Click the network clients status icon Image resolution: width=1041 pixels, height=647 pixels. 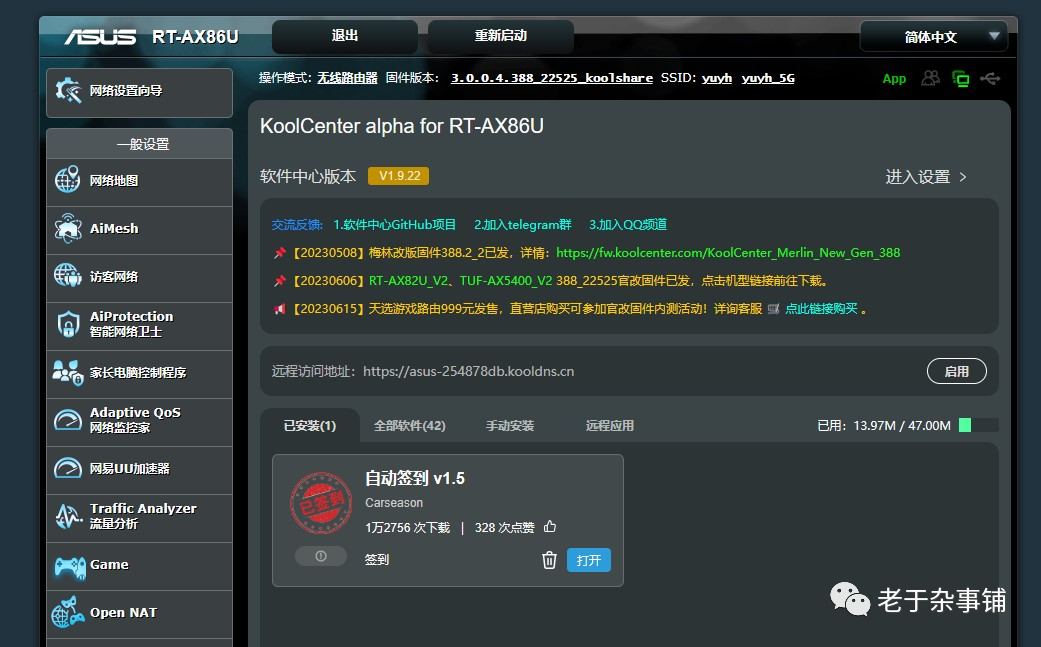960,79
